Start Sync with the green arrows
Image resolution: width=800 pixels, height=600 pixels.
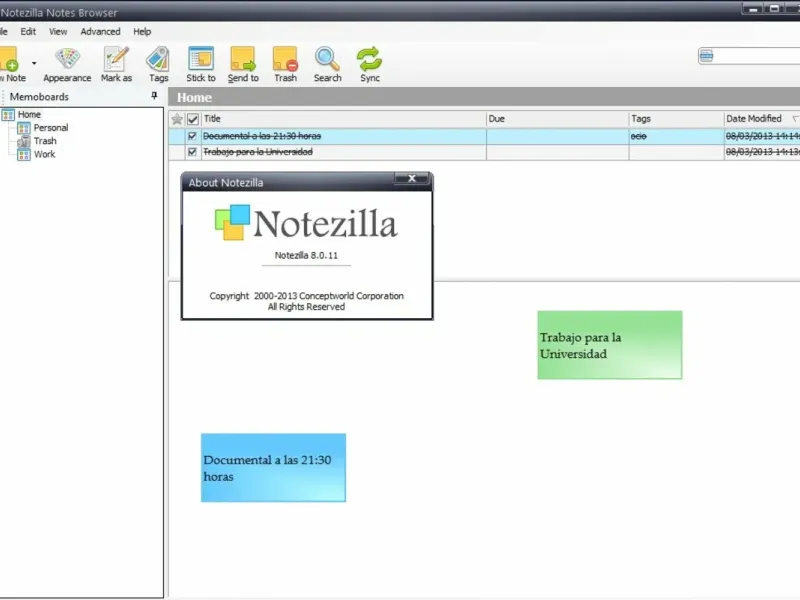pyautogui.click(x=370, y=64)
